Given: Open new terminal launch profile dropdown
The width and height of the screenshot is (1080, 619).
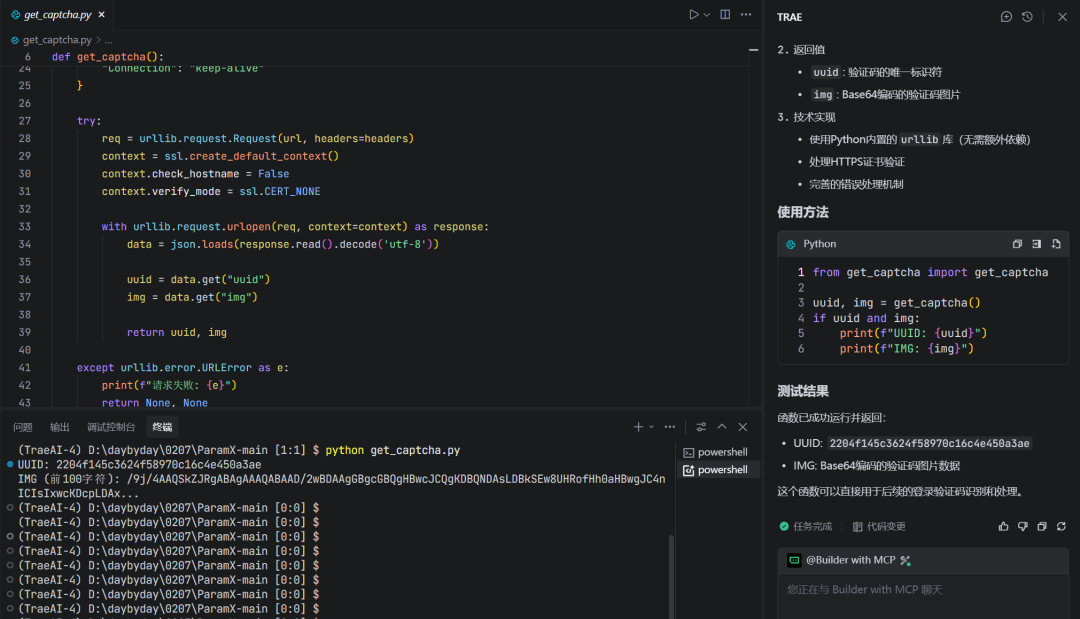Looking at the screenshot, I should [x=652, y=427].
